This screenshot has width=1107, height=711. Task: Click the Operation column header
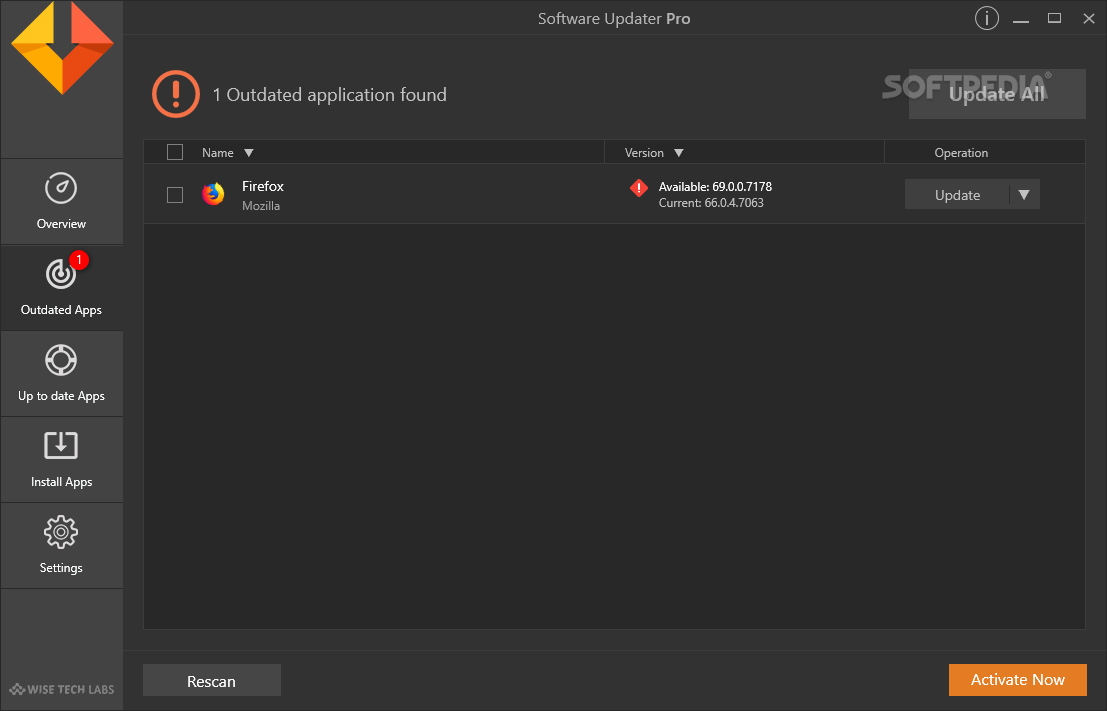point(961,153)
